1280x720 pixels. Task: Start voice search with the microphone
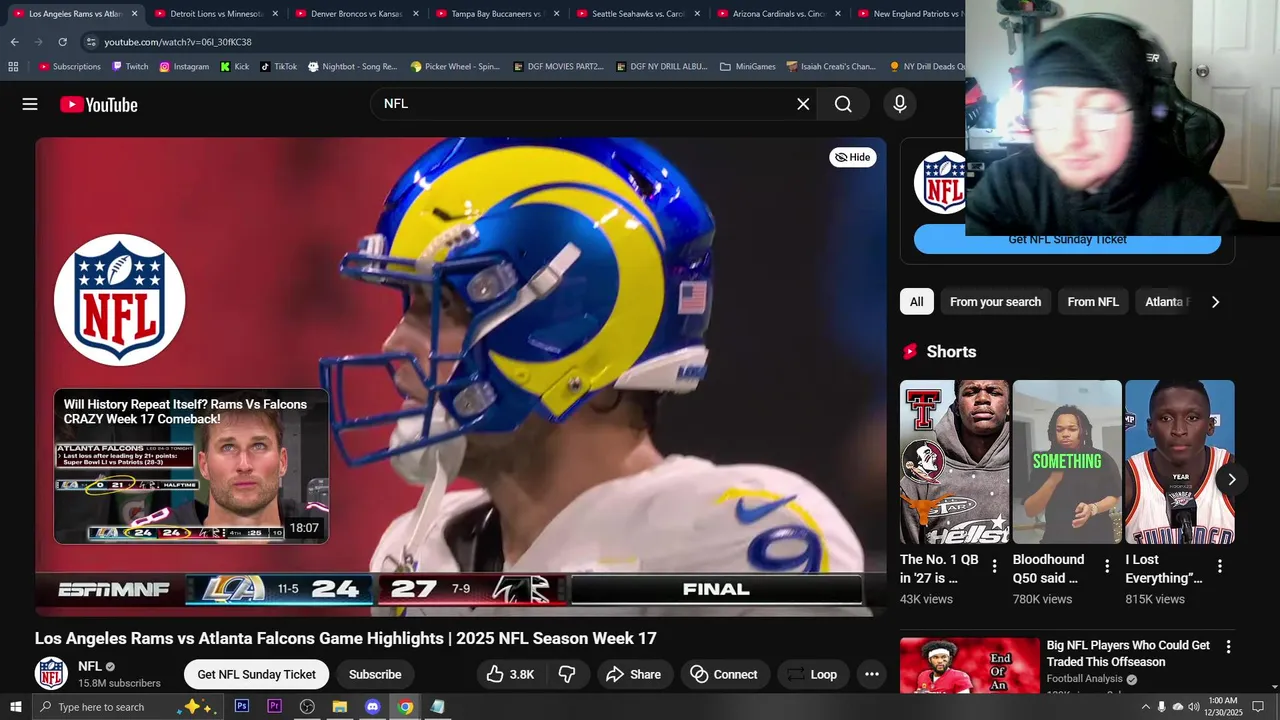pos(899,104)
